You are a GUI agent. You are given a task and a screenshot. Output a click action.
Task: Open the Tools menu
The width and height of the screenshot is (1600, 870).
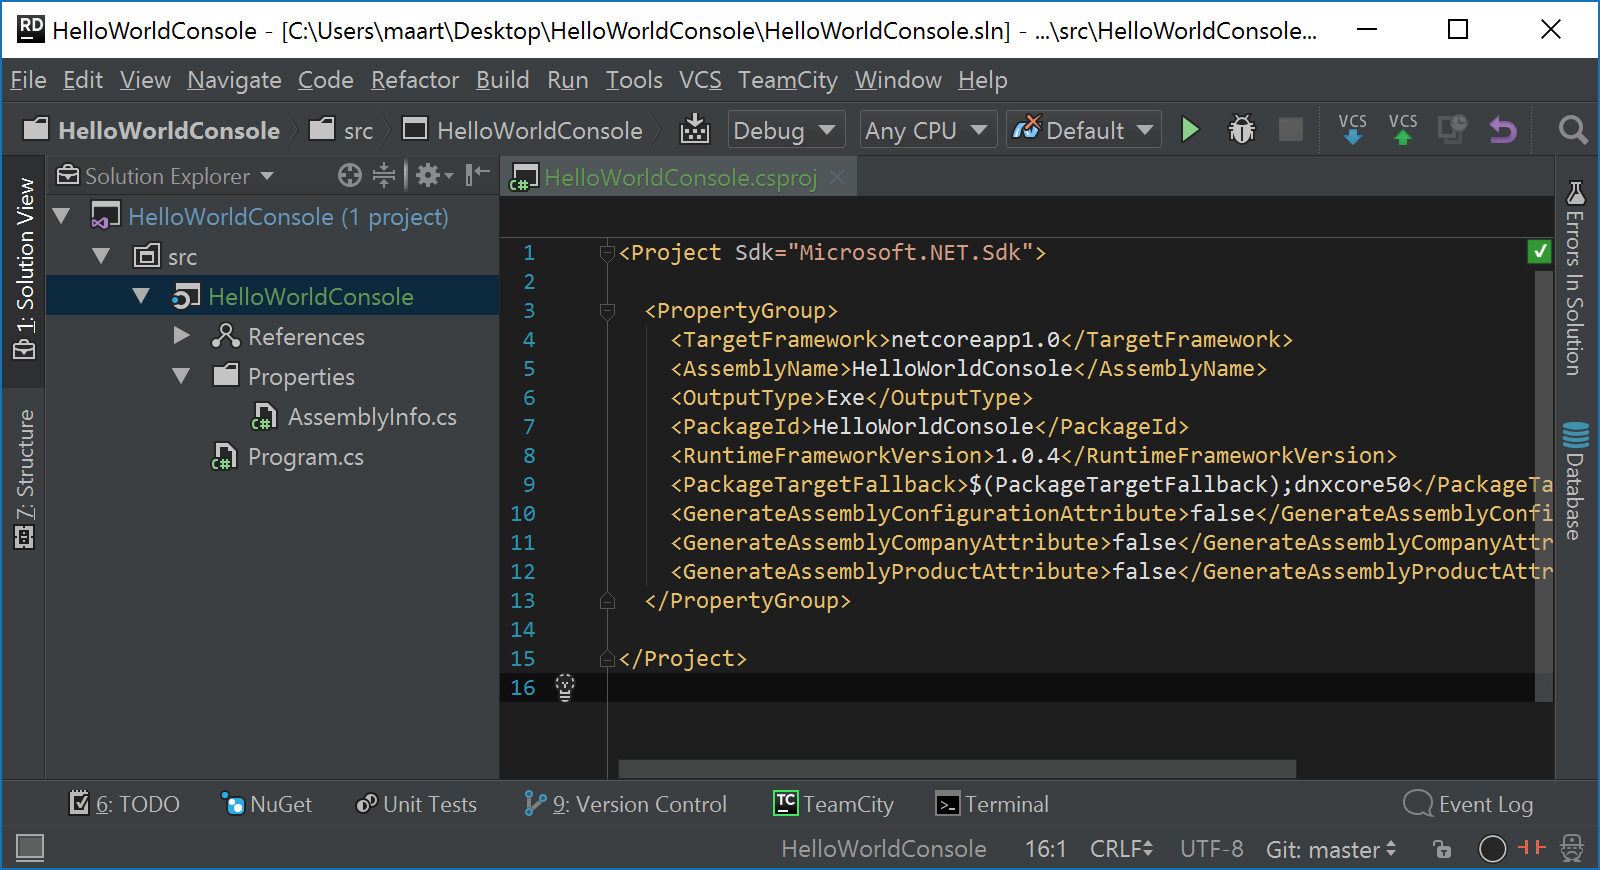click(x=634, y=80)
